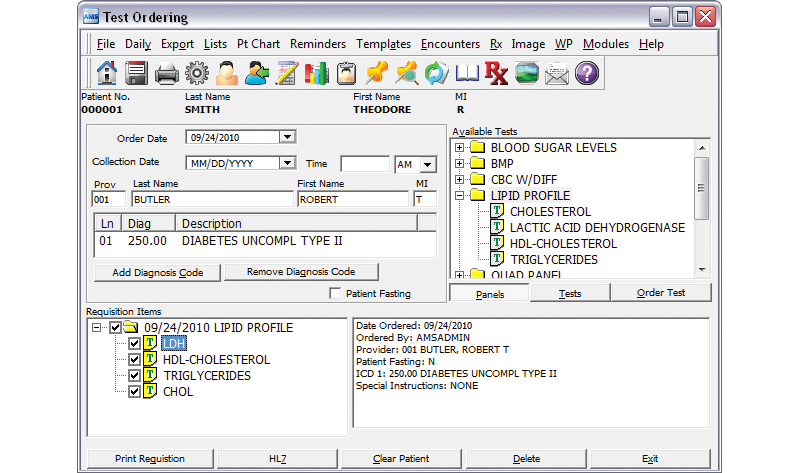Click the Add Diagnosis Code button
The height and width of the screenshot is (473, 800).
[157, 272]
